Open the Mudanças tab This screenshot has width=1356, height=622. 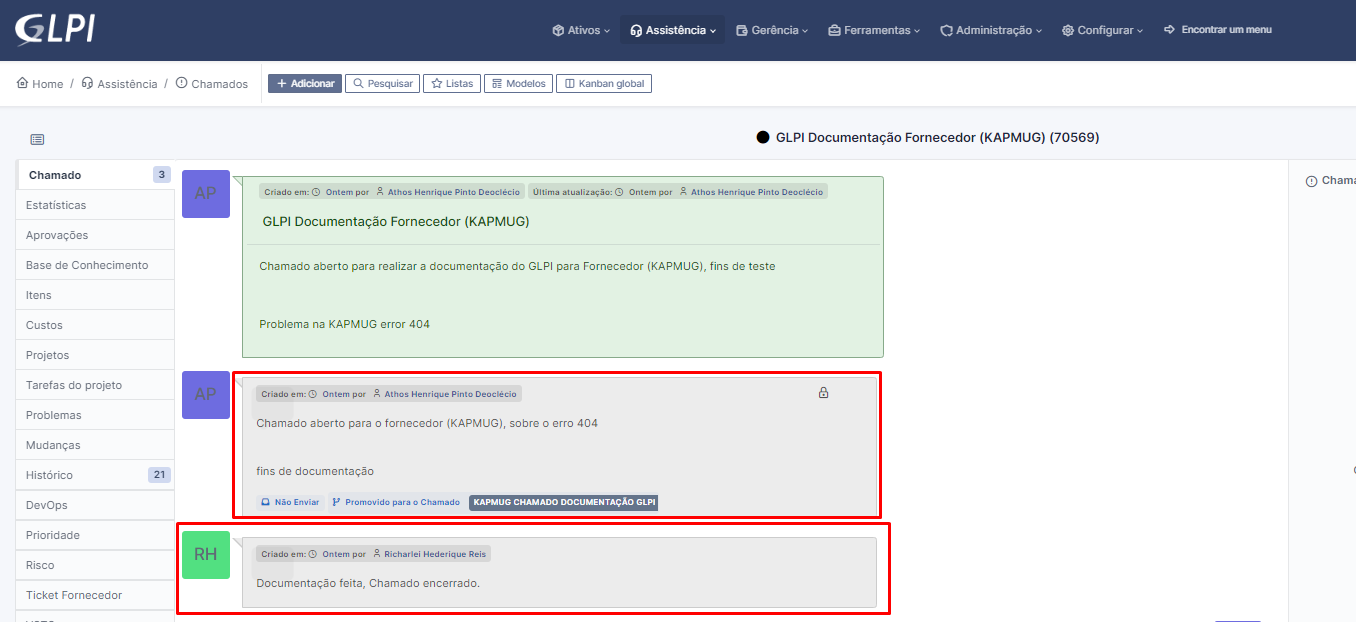tap(96, 445)
